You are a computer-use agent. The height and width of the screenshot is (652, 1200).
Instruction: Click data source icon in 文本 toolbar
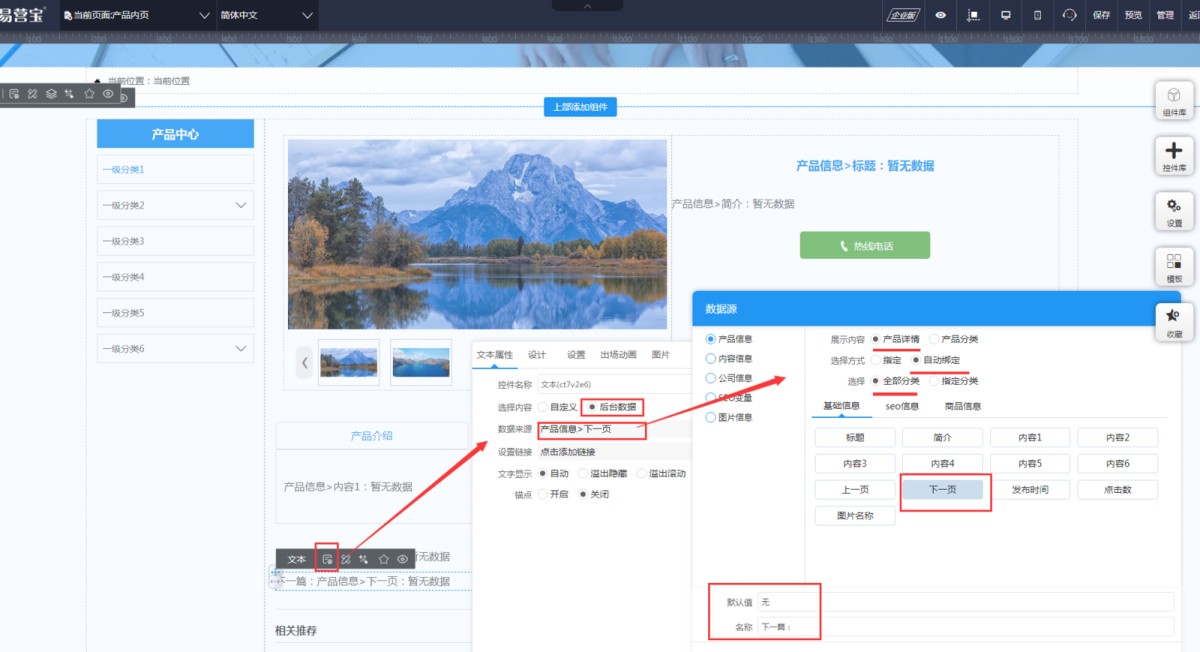pyautogui.click(x=327, y=559)
